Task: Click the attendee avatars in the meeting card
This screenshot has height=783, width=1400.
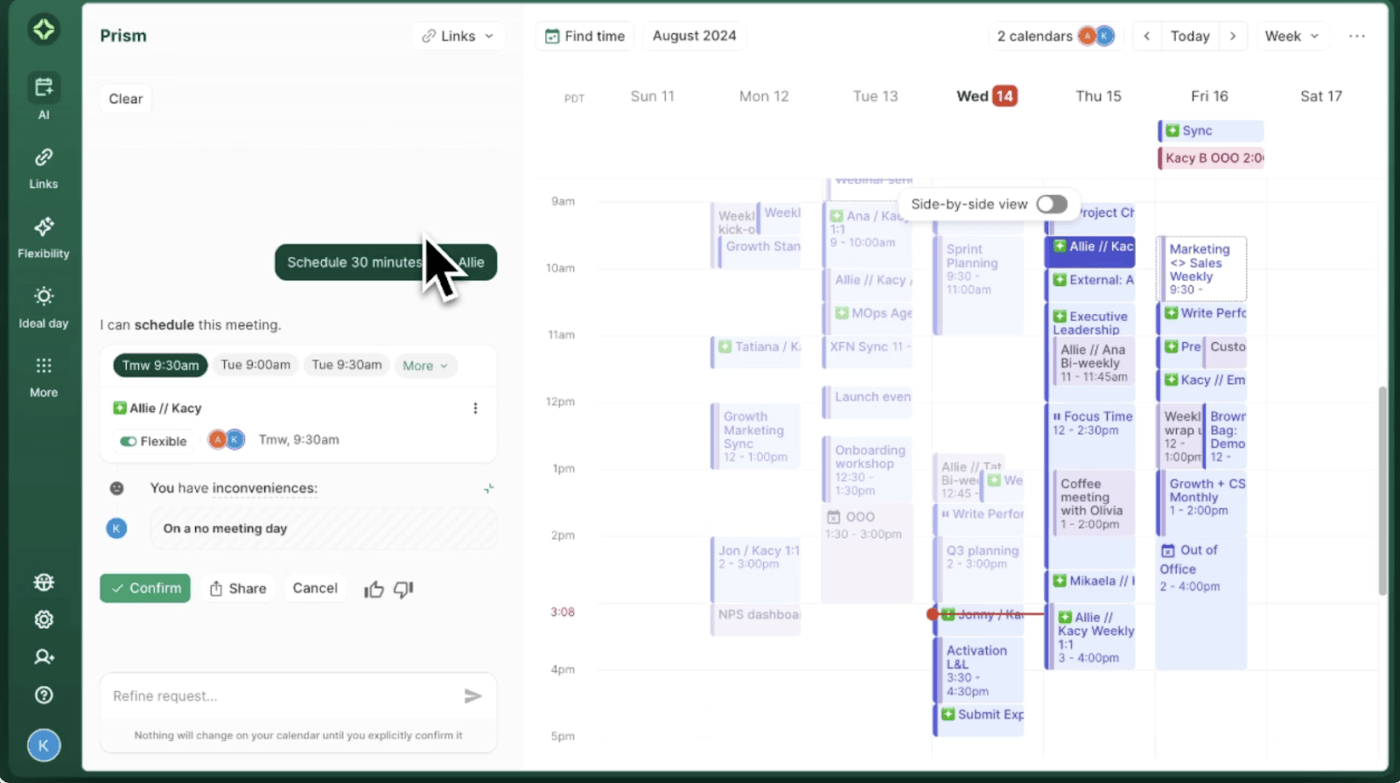Action: click(226, 439)
